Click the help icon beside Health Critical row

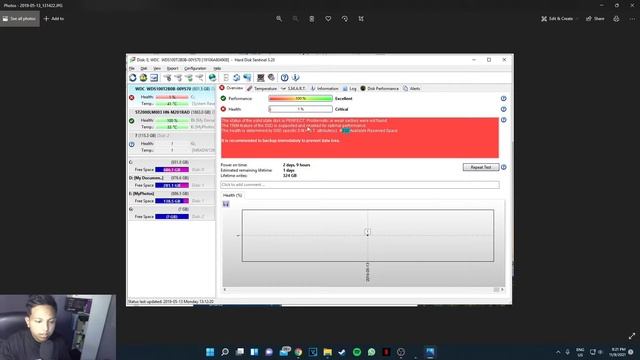504,109
